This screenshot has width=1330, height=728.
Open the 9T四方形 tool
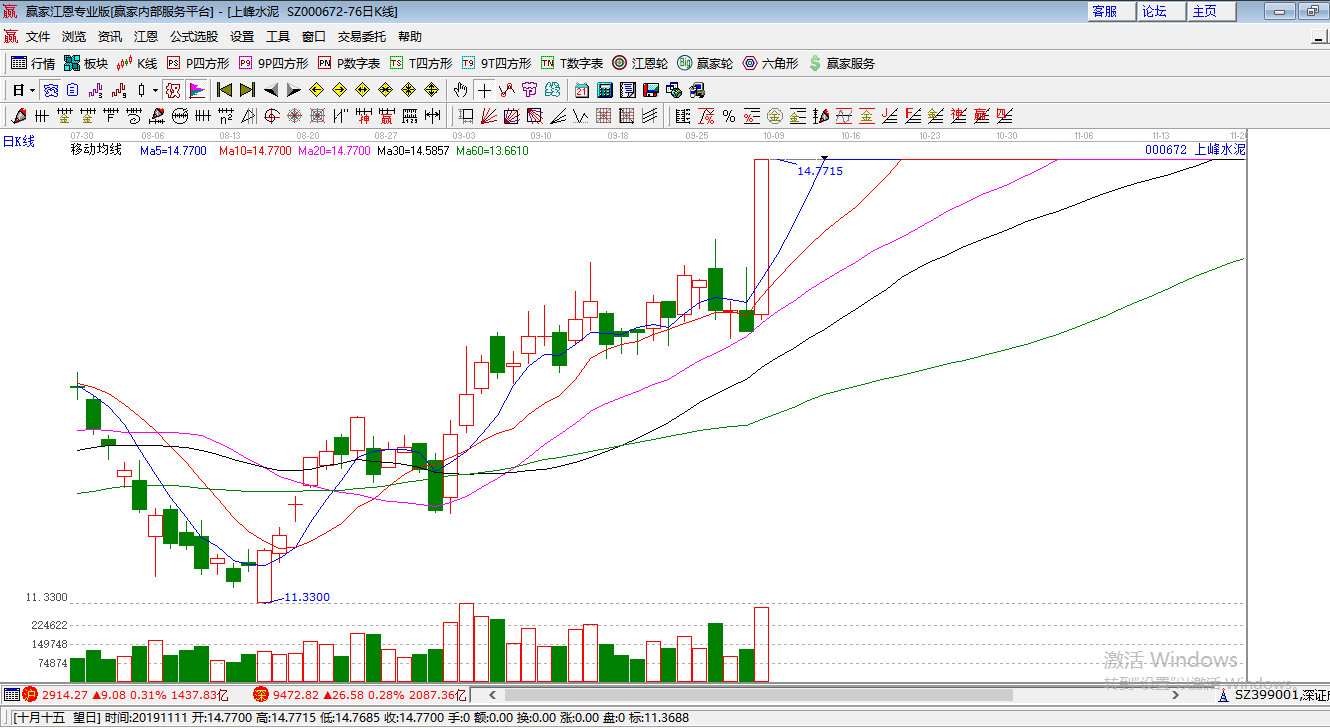coord(496,63)
